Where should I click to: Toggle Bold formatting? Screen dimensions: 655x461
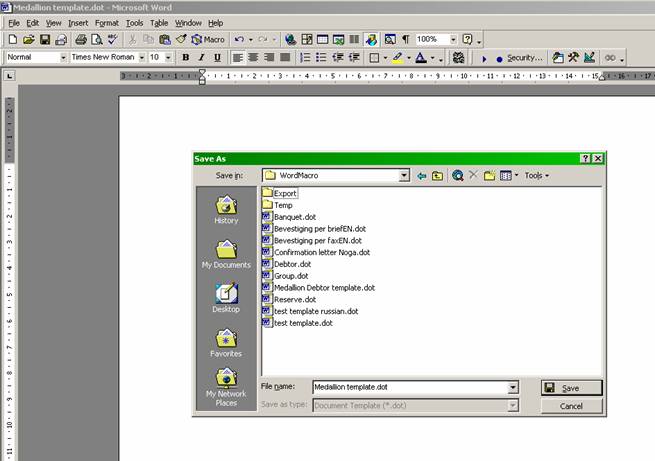(186, 58)
